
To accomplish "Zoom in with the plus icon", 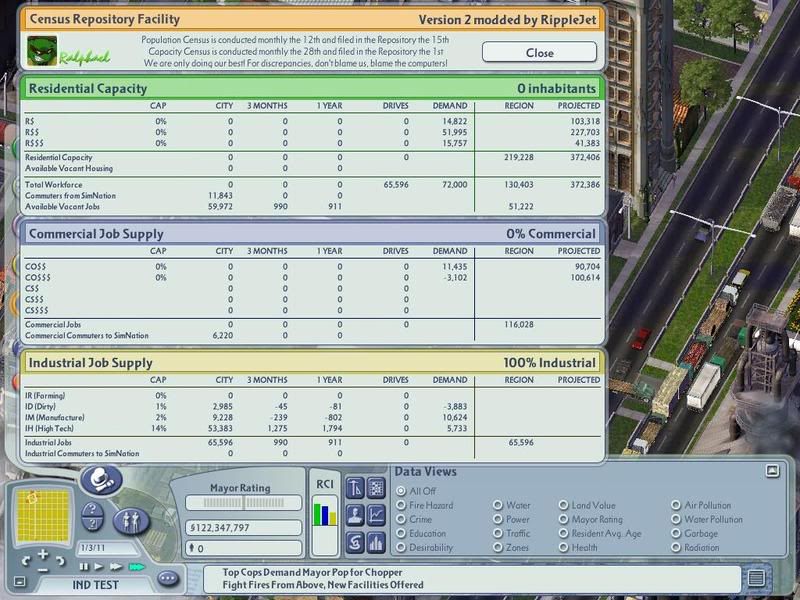I will 43,554.
